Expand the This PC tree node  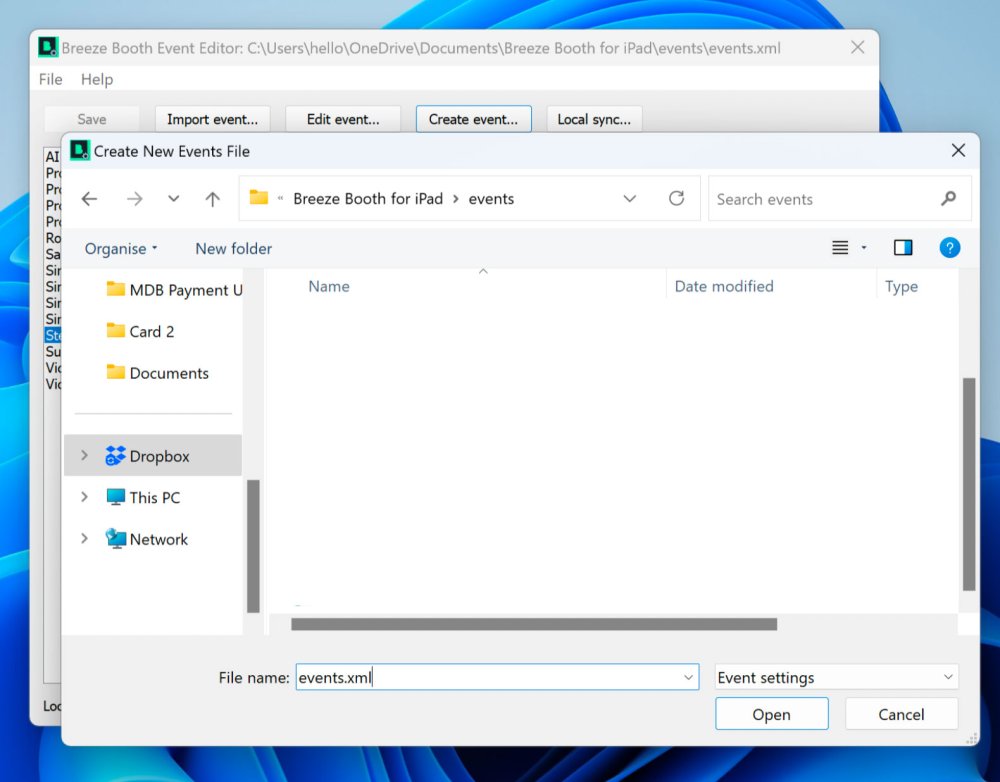click(x=84, y=497)
